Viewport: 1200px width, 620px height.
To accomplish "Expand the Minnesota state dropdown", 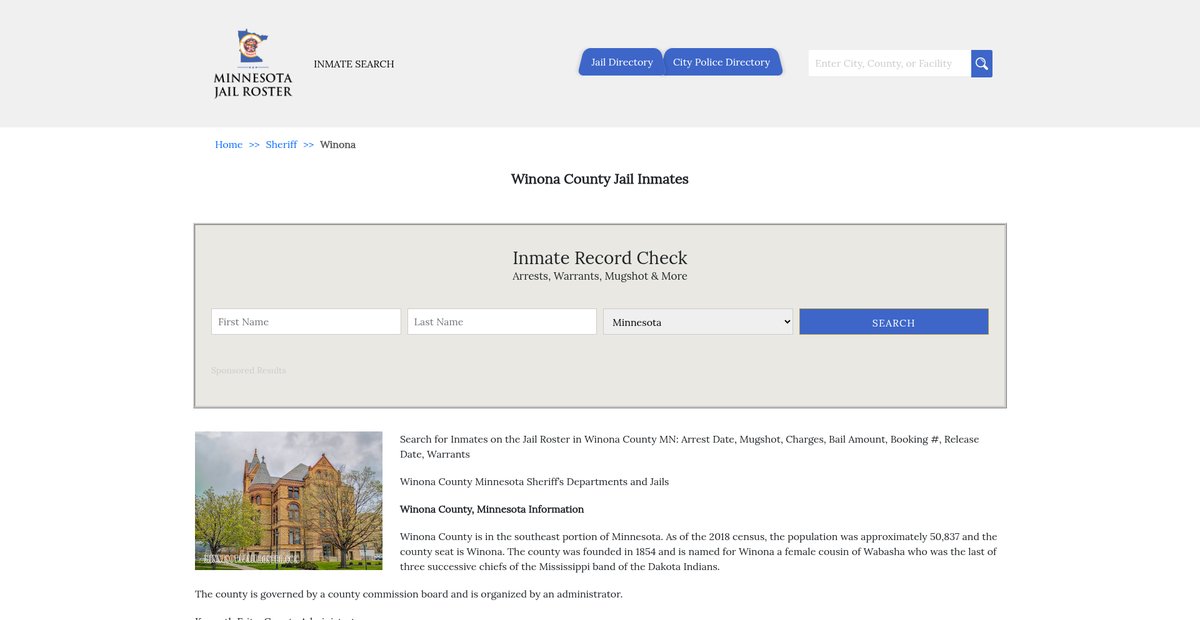I will click(698, 322).
